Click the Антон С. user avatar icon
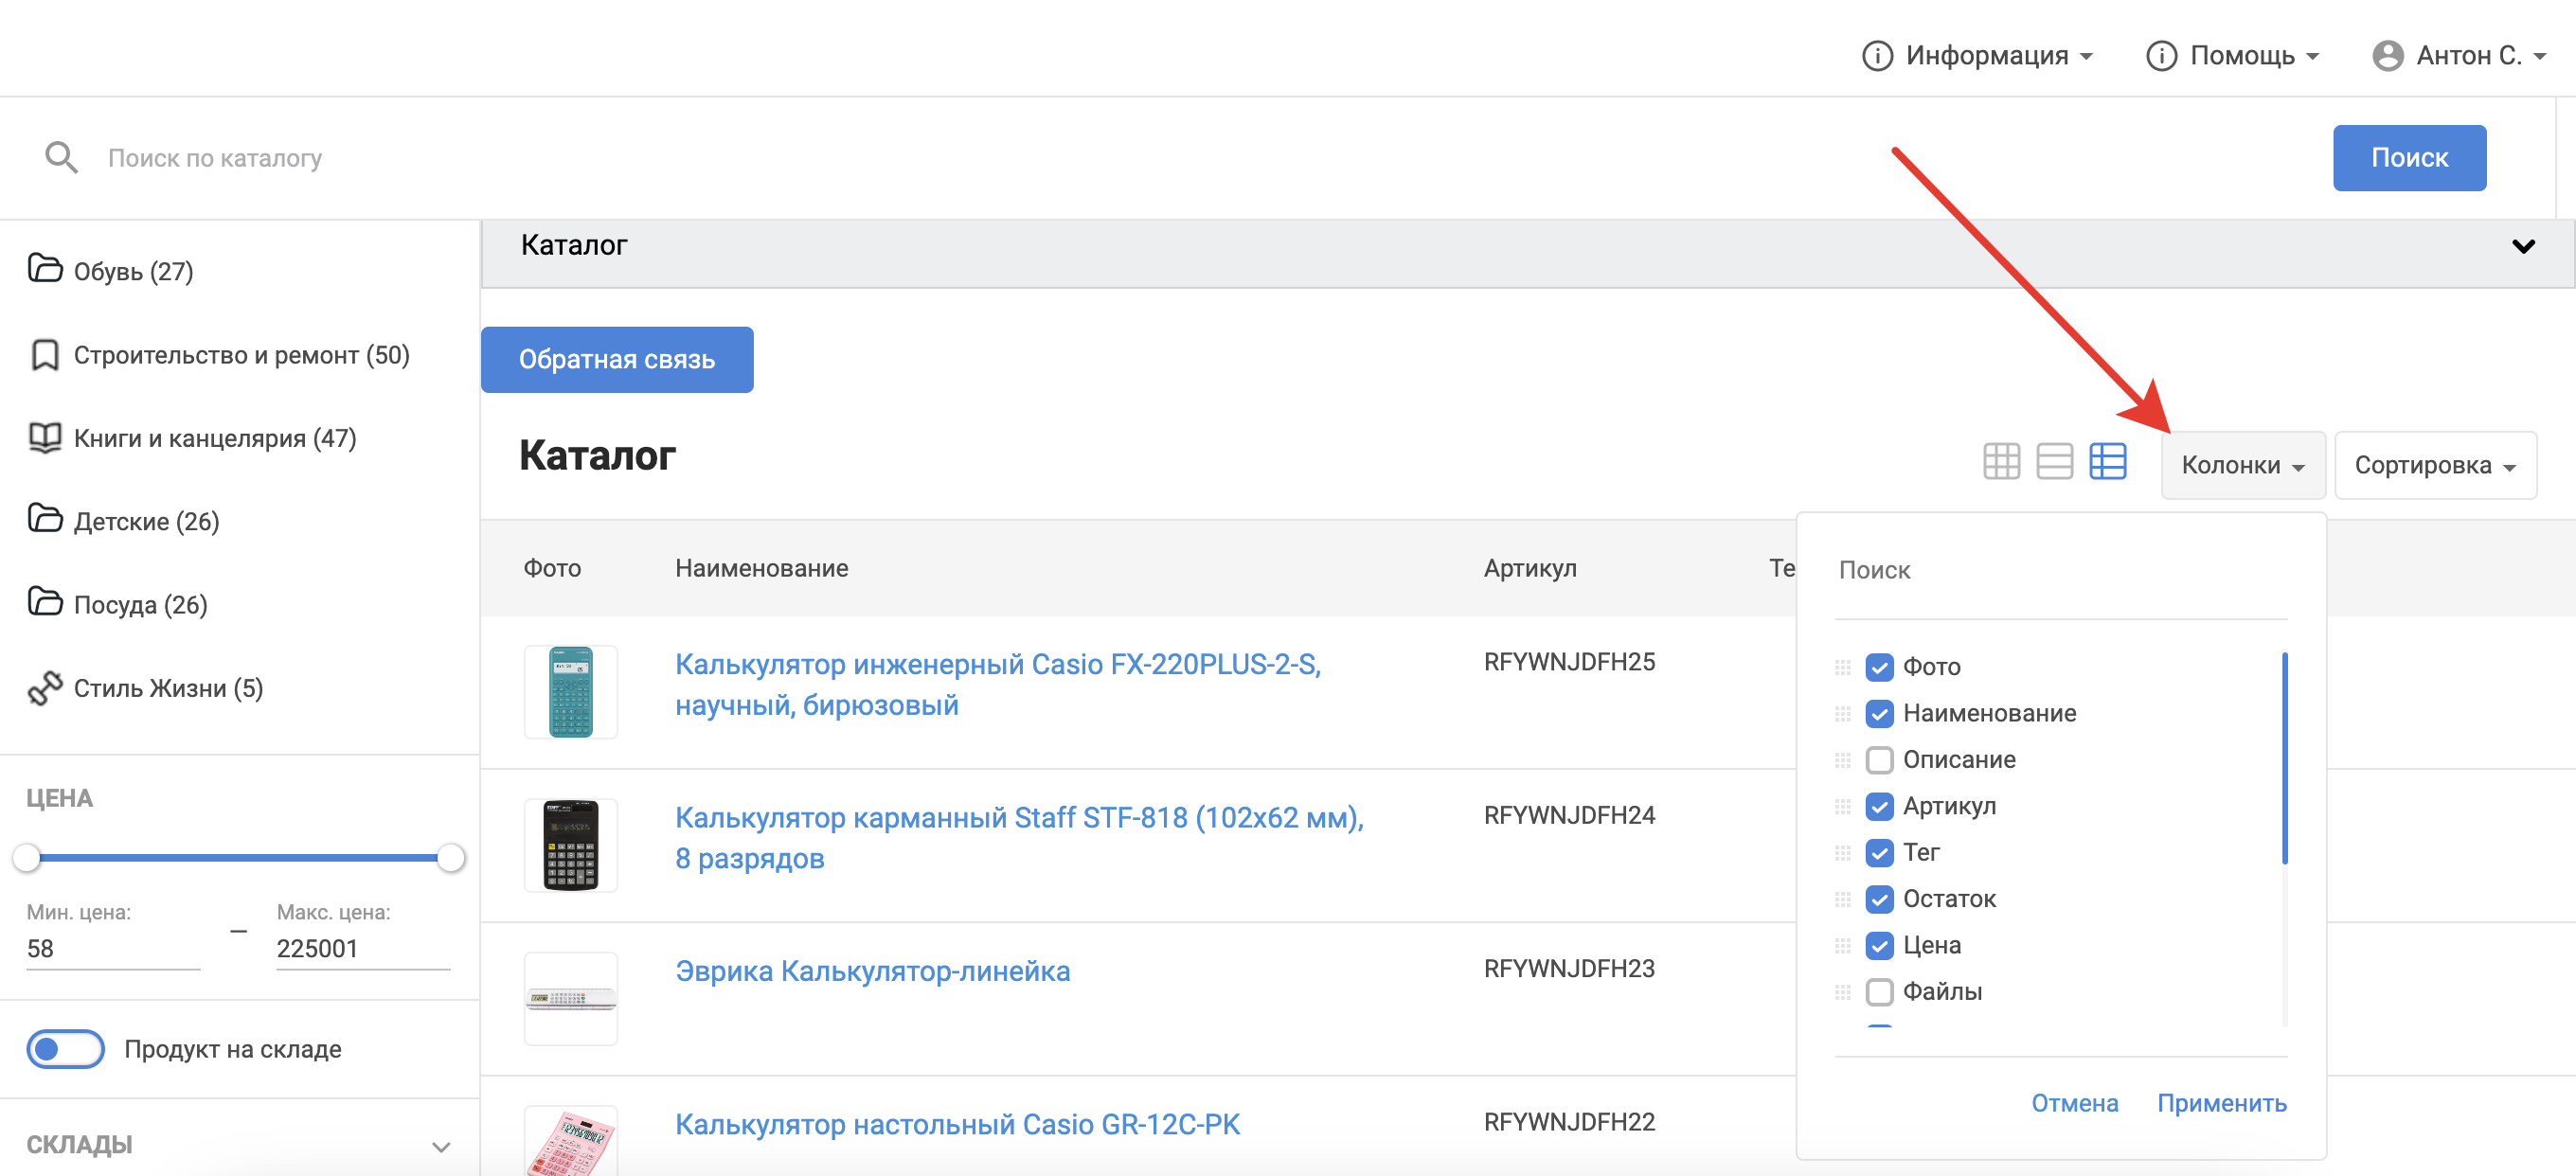2576x1176 pixels. (x=2387, y=55)
